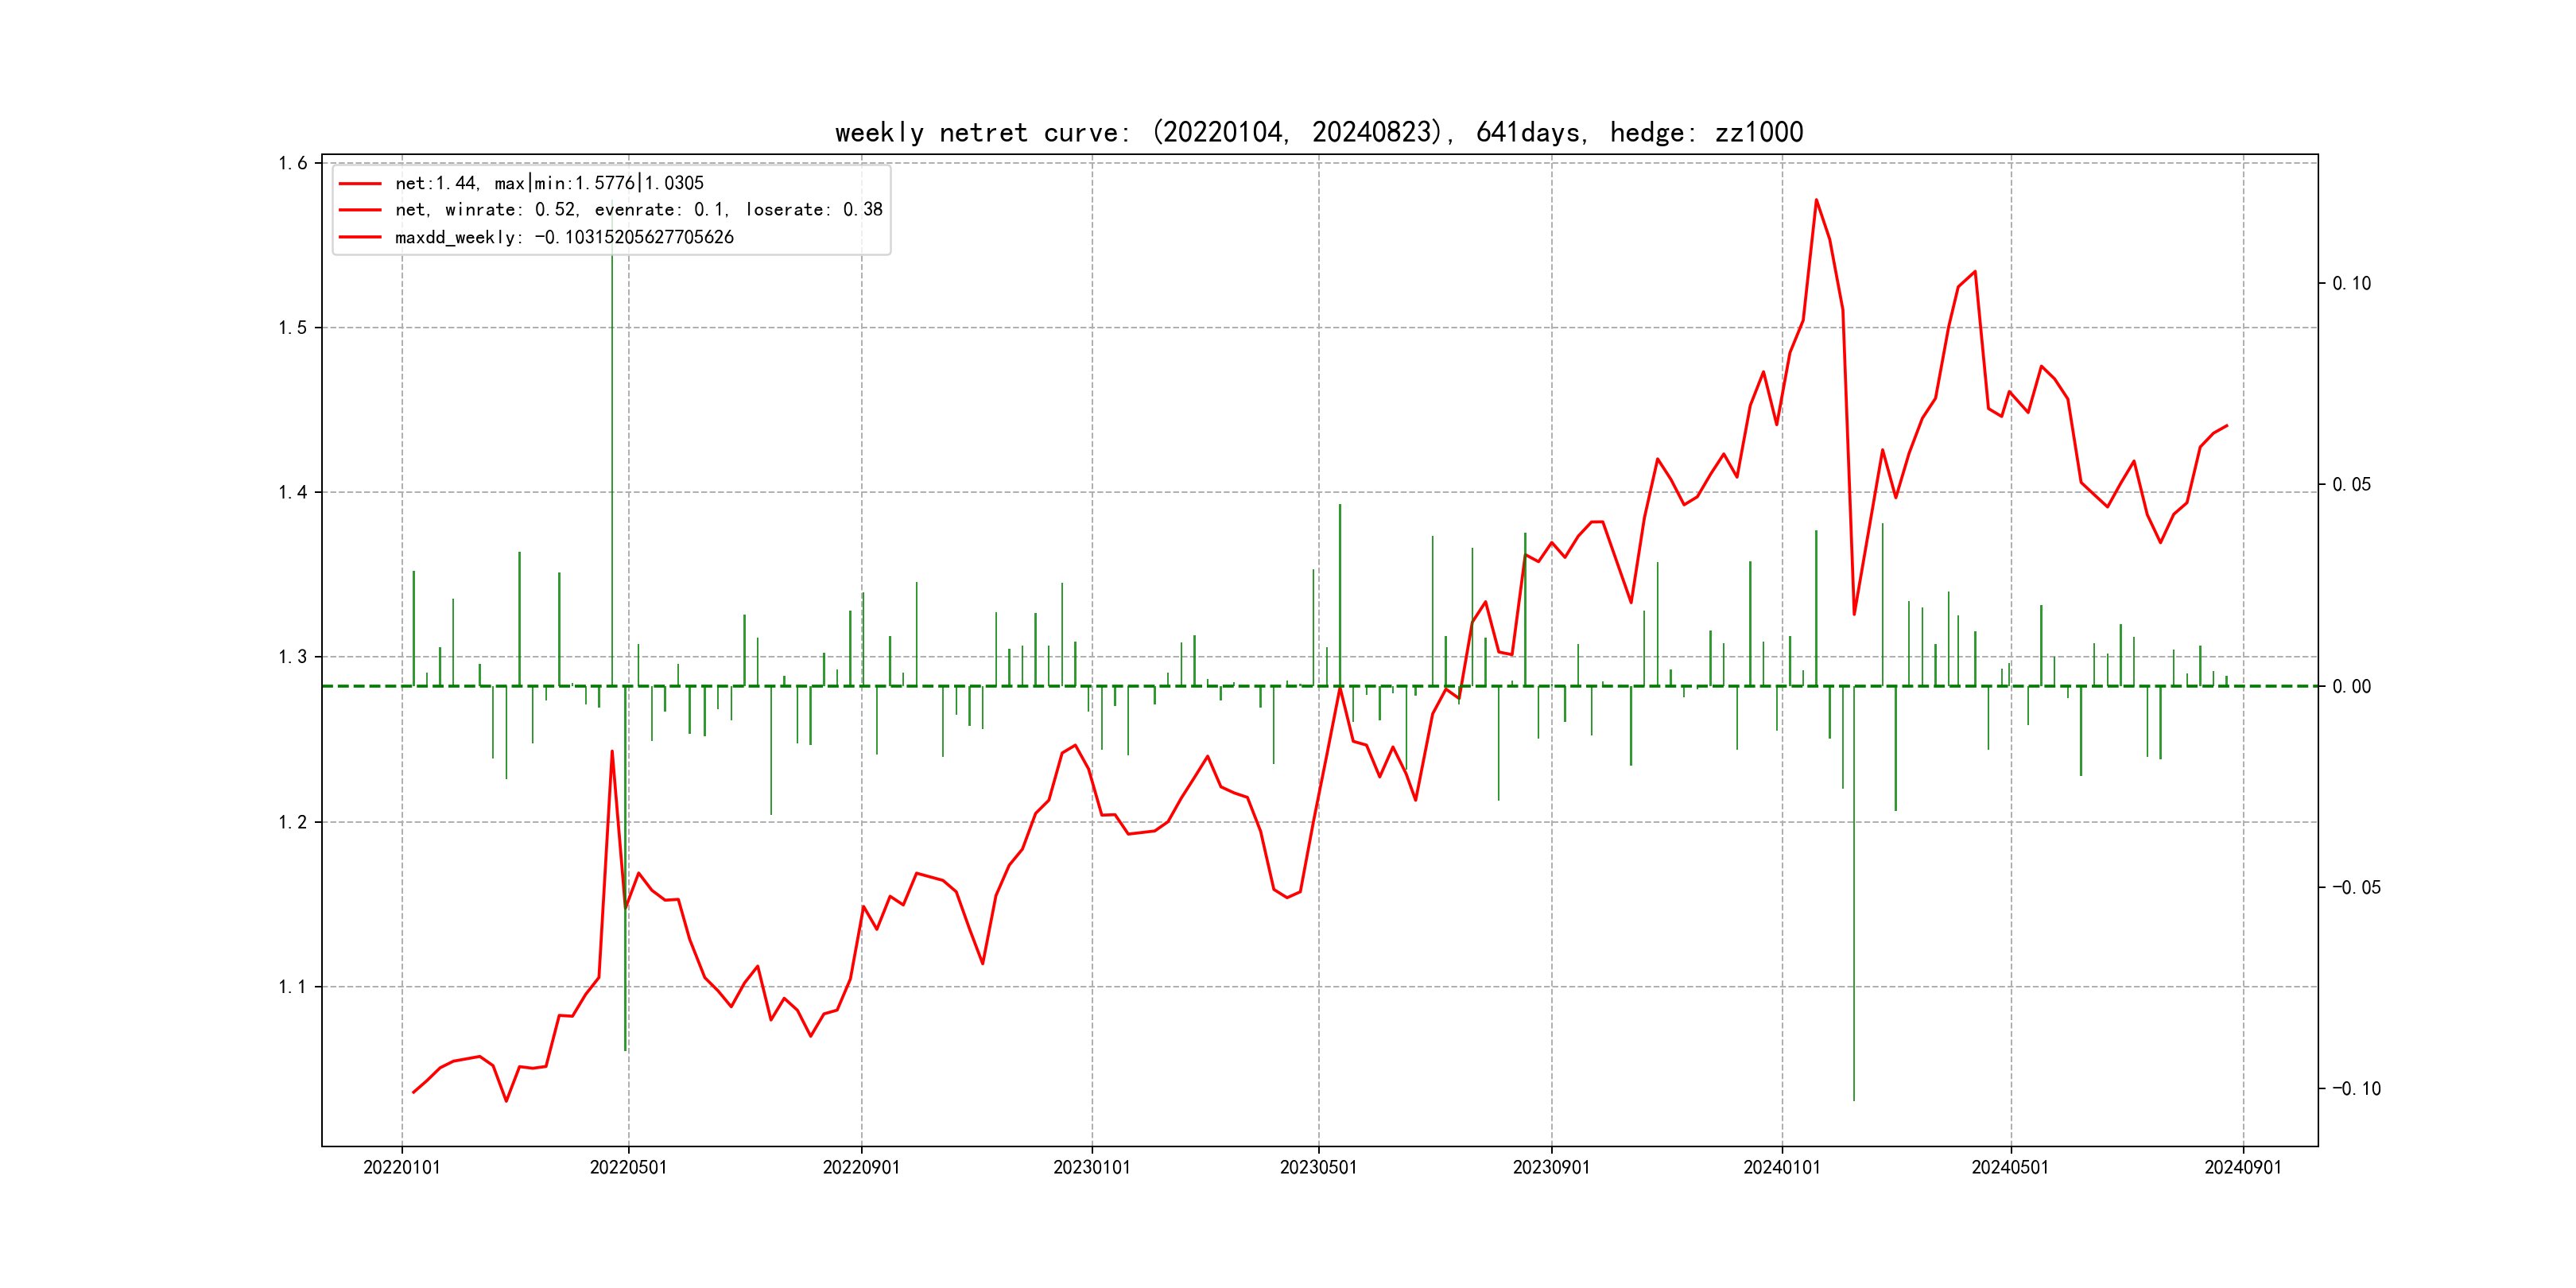This screenshot has height=1288, width=2576.
Task: Click the 20230901 x-axis date label
Action: click(x=1551, y=1168)
